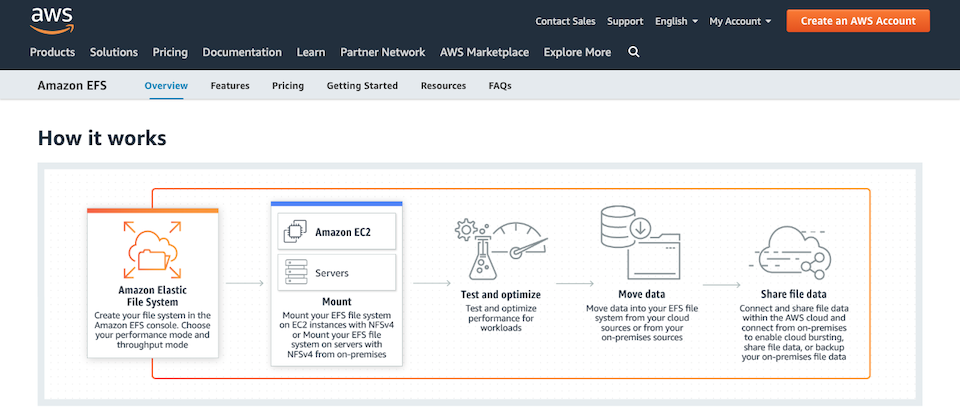Click the Servers rack icon

294,272
